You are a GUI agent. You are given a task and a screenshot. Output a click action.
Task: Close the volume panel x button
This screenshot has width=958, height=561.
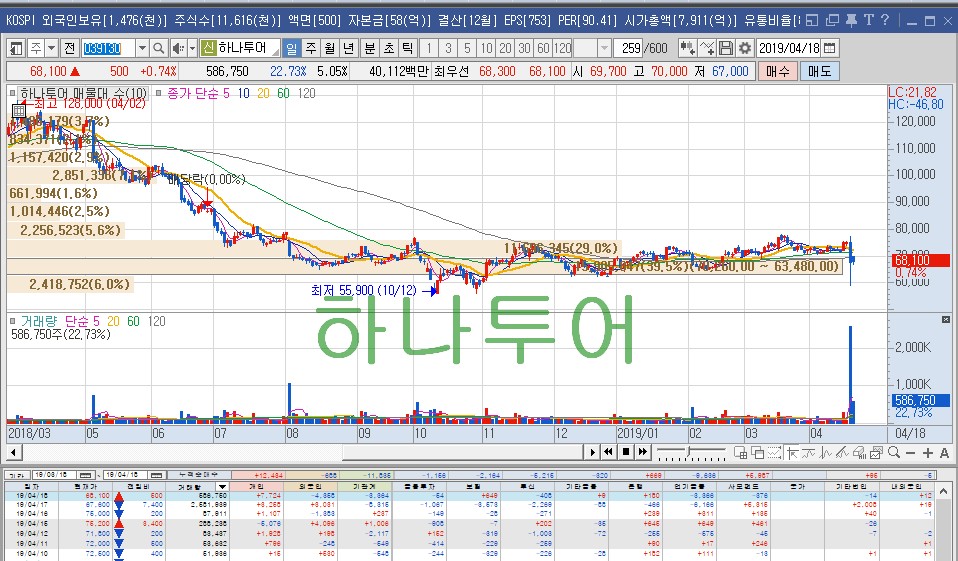(x=946, y=320)
